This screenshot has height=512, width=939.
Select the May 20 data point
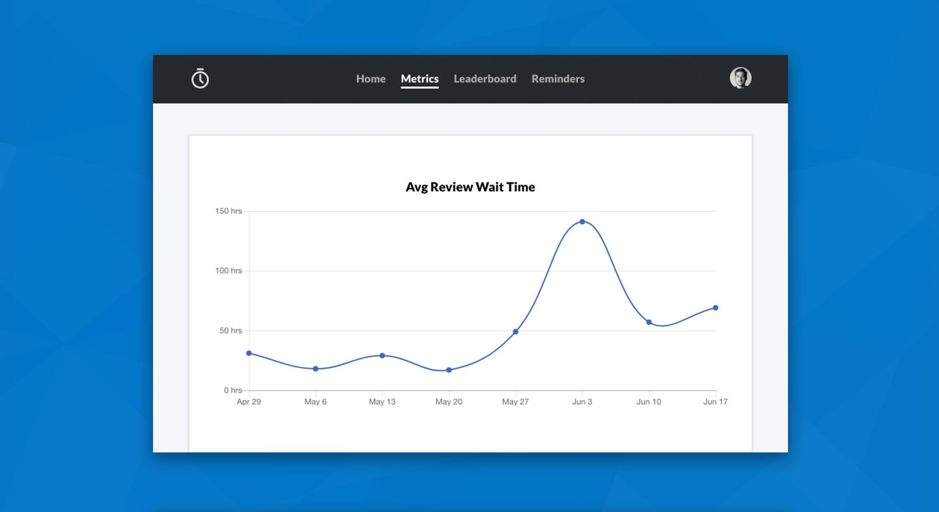[x=449, y=370]
